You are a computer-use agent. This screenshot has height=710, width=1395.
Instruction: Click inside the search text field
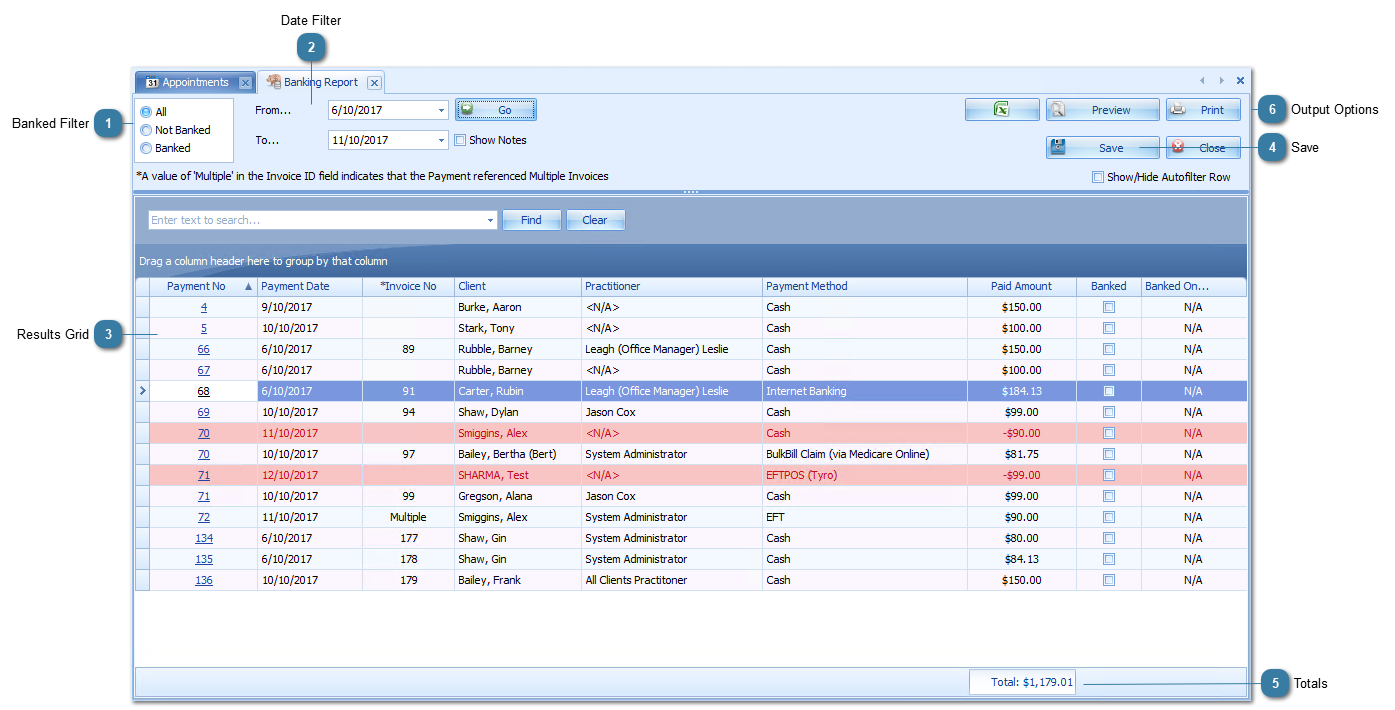[316, 220]
